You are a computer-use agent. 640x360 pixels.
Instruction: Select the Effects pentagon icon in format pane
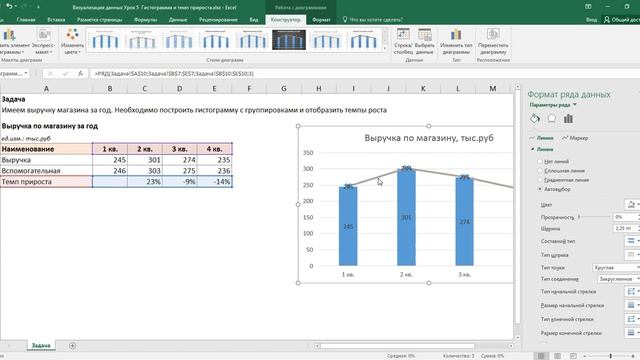pyautogui.click(x=551, y=119)
